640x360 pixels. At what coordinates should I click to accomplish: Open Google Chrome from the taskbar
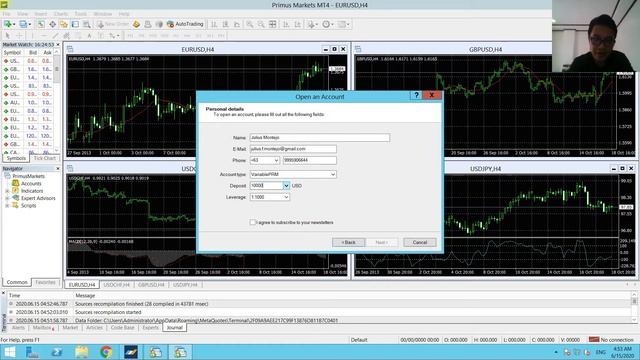pyautogui.click(x=106, y=351)
